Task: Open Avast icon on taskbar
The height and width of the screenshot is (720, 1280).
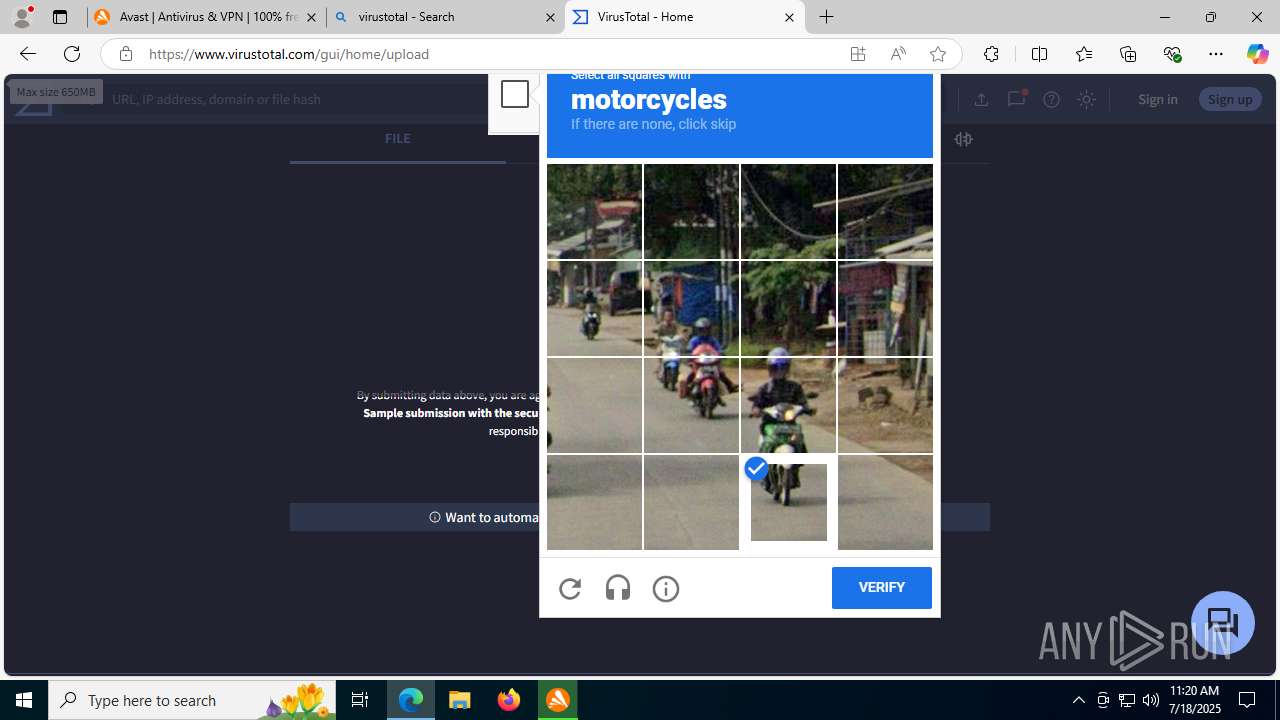Action: [x=558, y=700]
